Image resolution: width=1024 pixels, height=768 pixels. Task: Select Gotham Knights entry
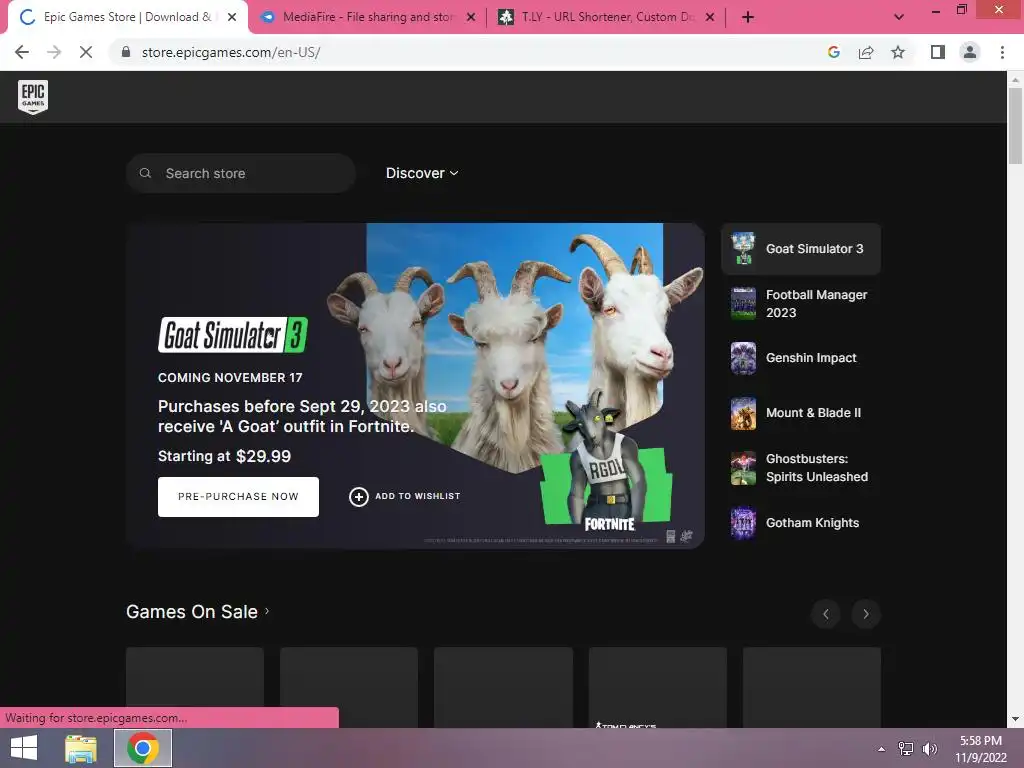point(801,522)
